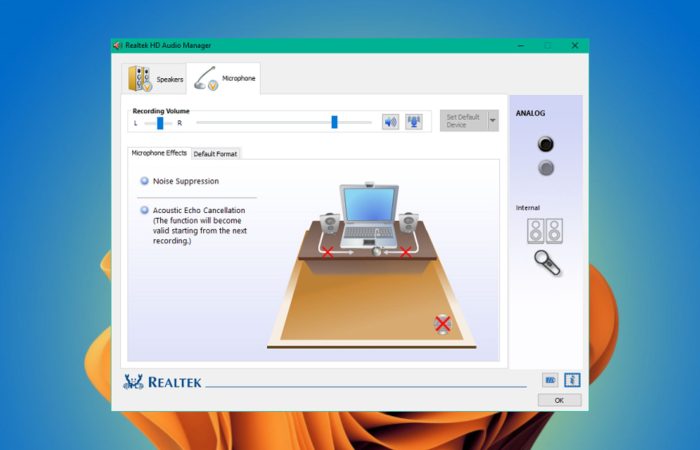This screenshot has height=450, width=700.
Task: Select the internal microphone icon
Action: 547,263
